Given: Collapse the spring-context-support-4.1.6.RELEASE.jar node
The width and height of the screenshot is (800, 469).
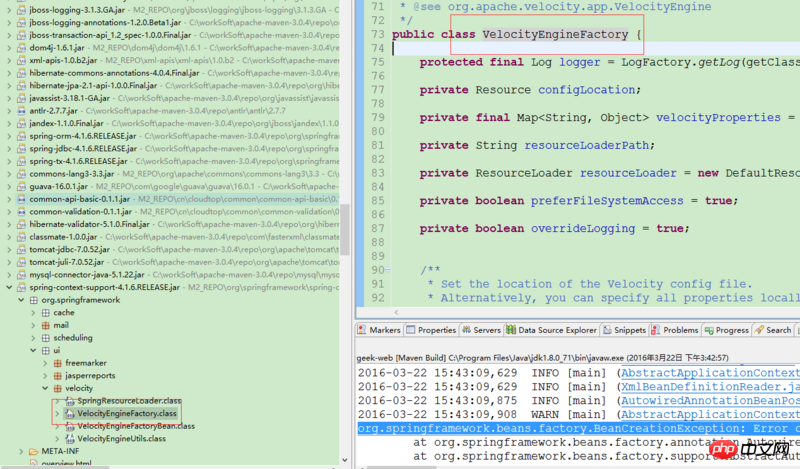Looking at the screenshot, I should coord(9,287).
